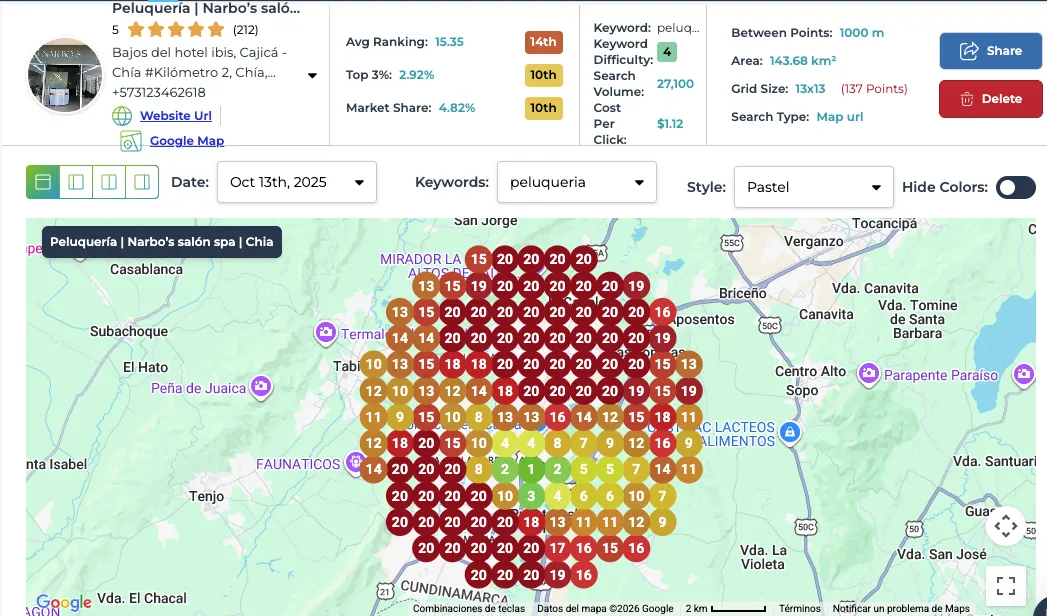Open the Google Map pin icon
1047x616 pixels.
(x=131, y=140)
